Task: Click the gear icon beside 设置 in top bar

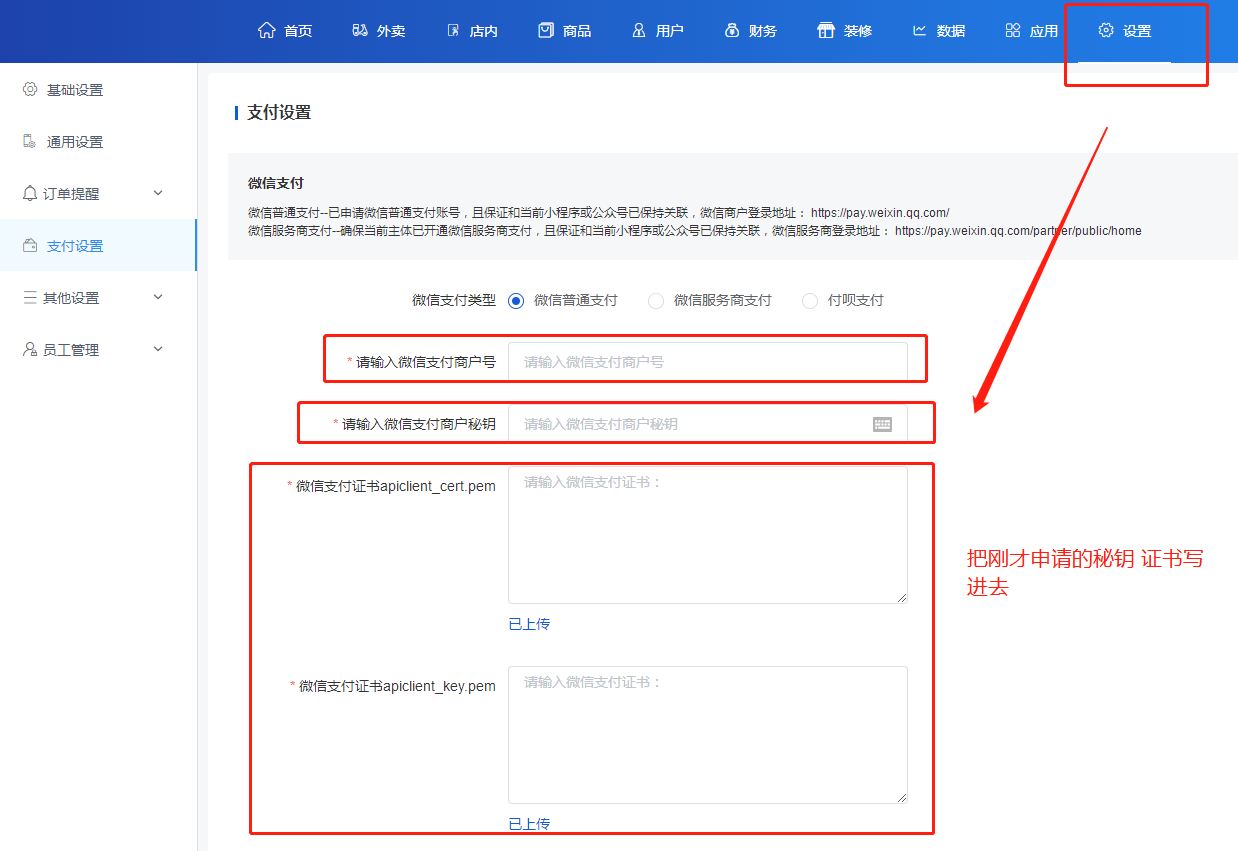Action: click(1106, 30)
